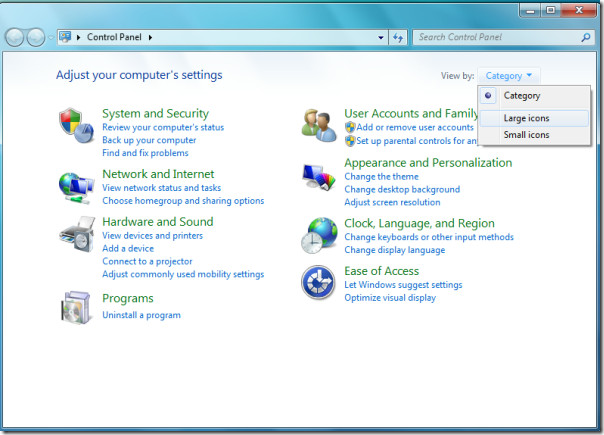Click View network status and tasks
The width and height of the screenshot is (604, 435).
click(161, 188)
